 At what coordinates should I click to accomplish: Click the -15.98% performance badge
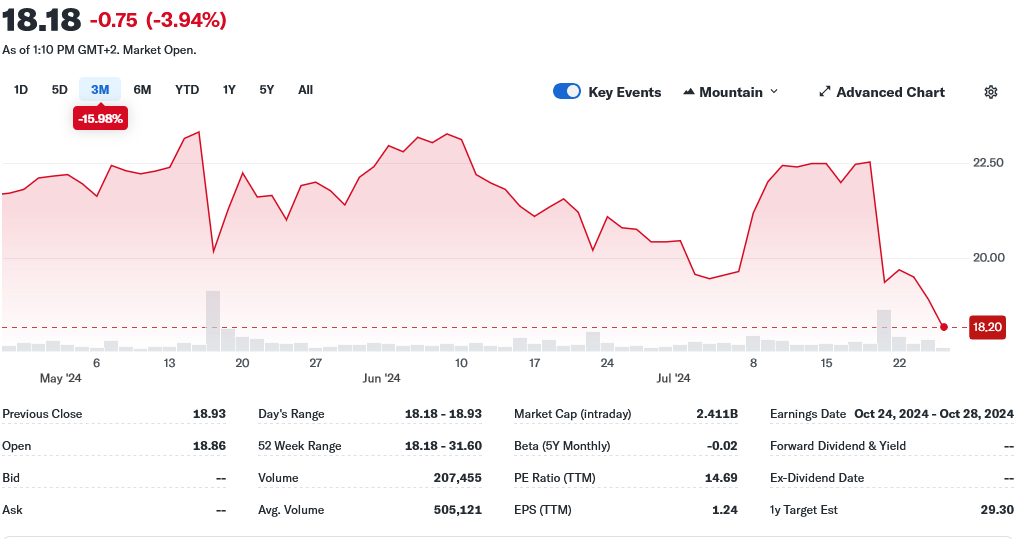pyautogui.click(x=100, y=118)
